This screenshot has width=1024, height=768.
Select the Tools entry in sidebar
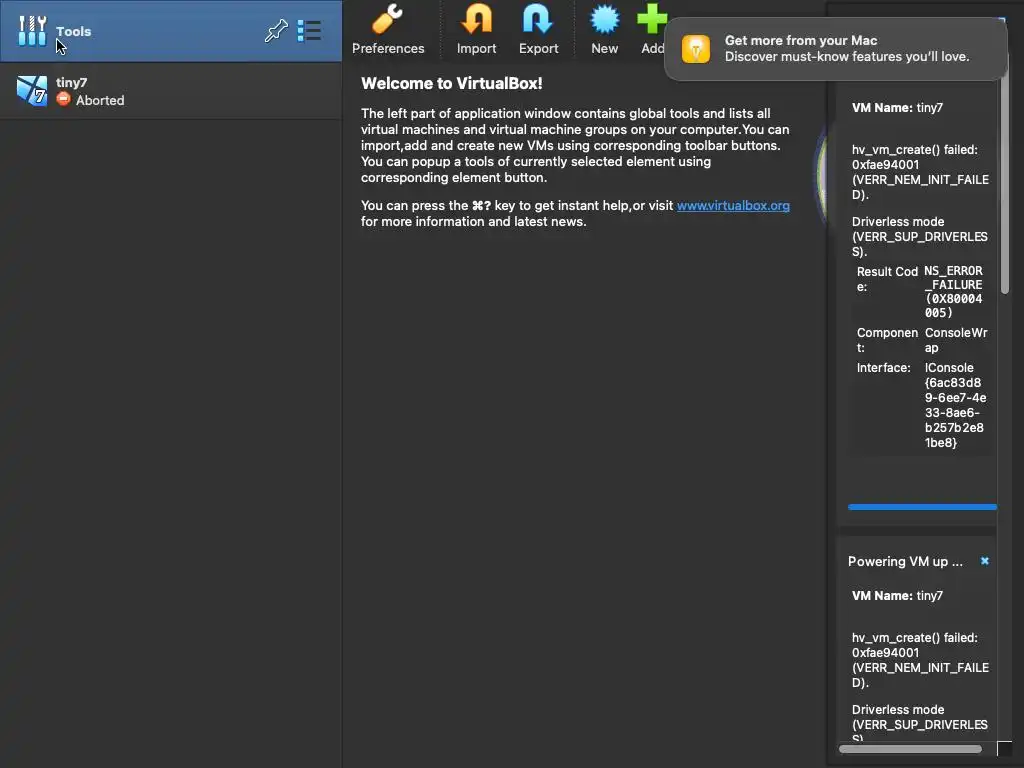(x=171, y=31)
